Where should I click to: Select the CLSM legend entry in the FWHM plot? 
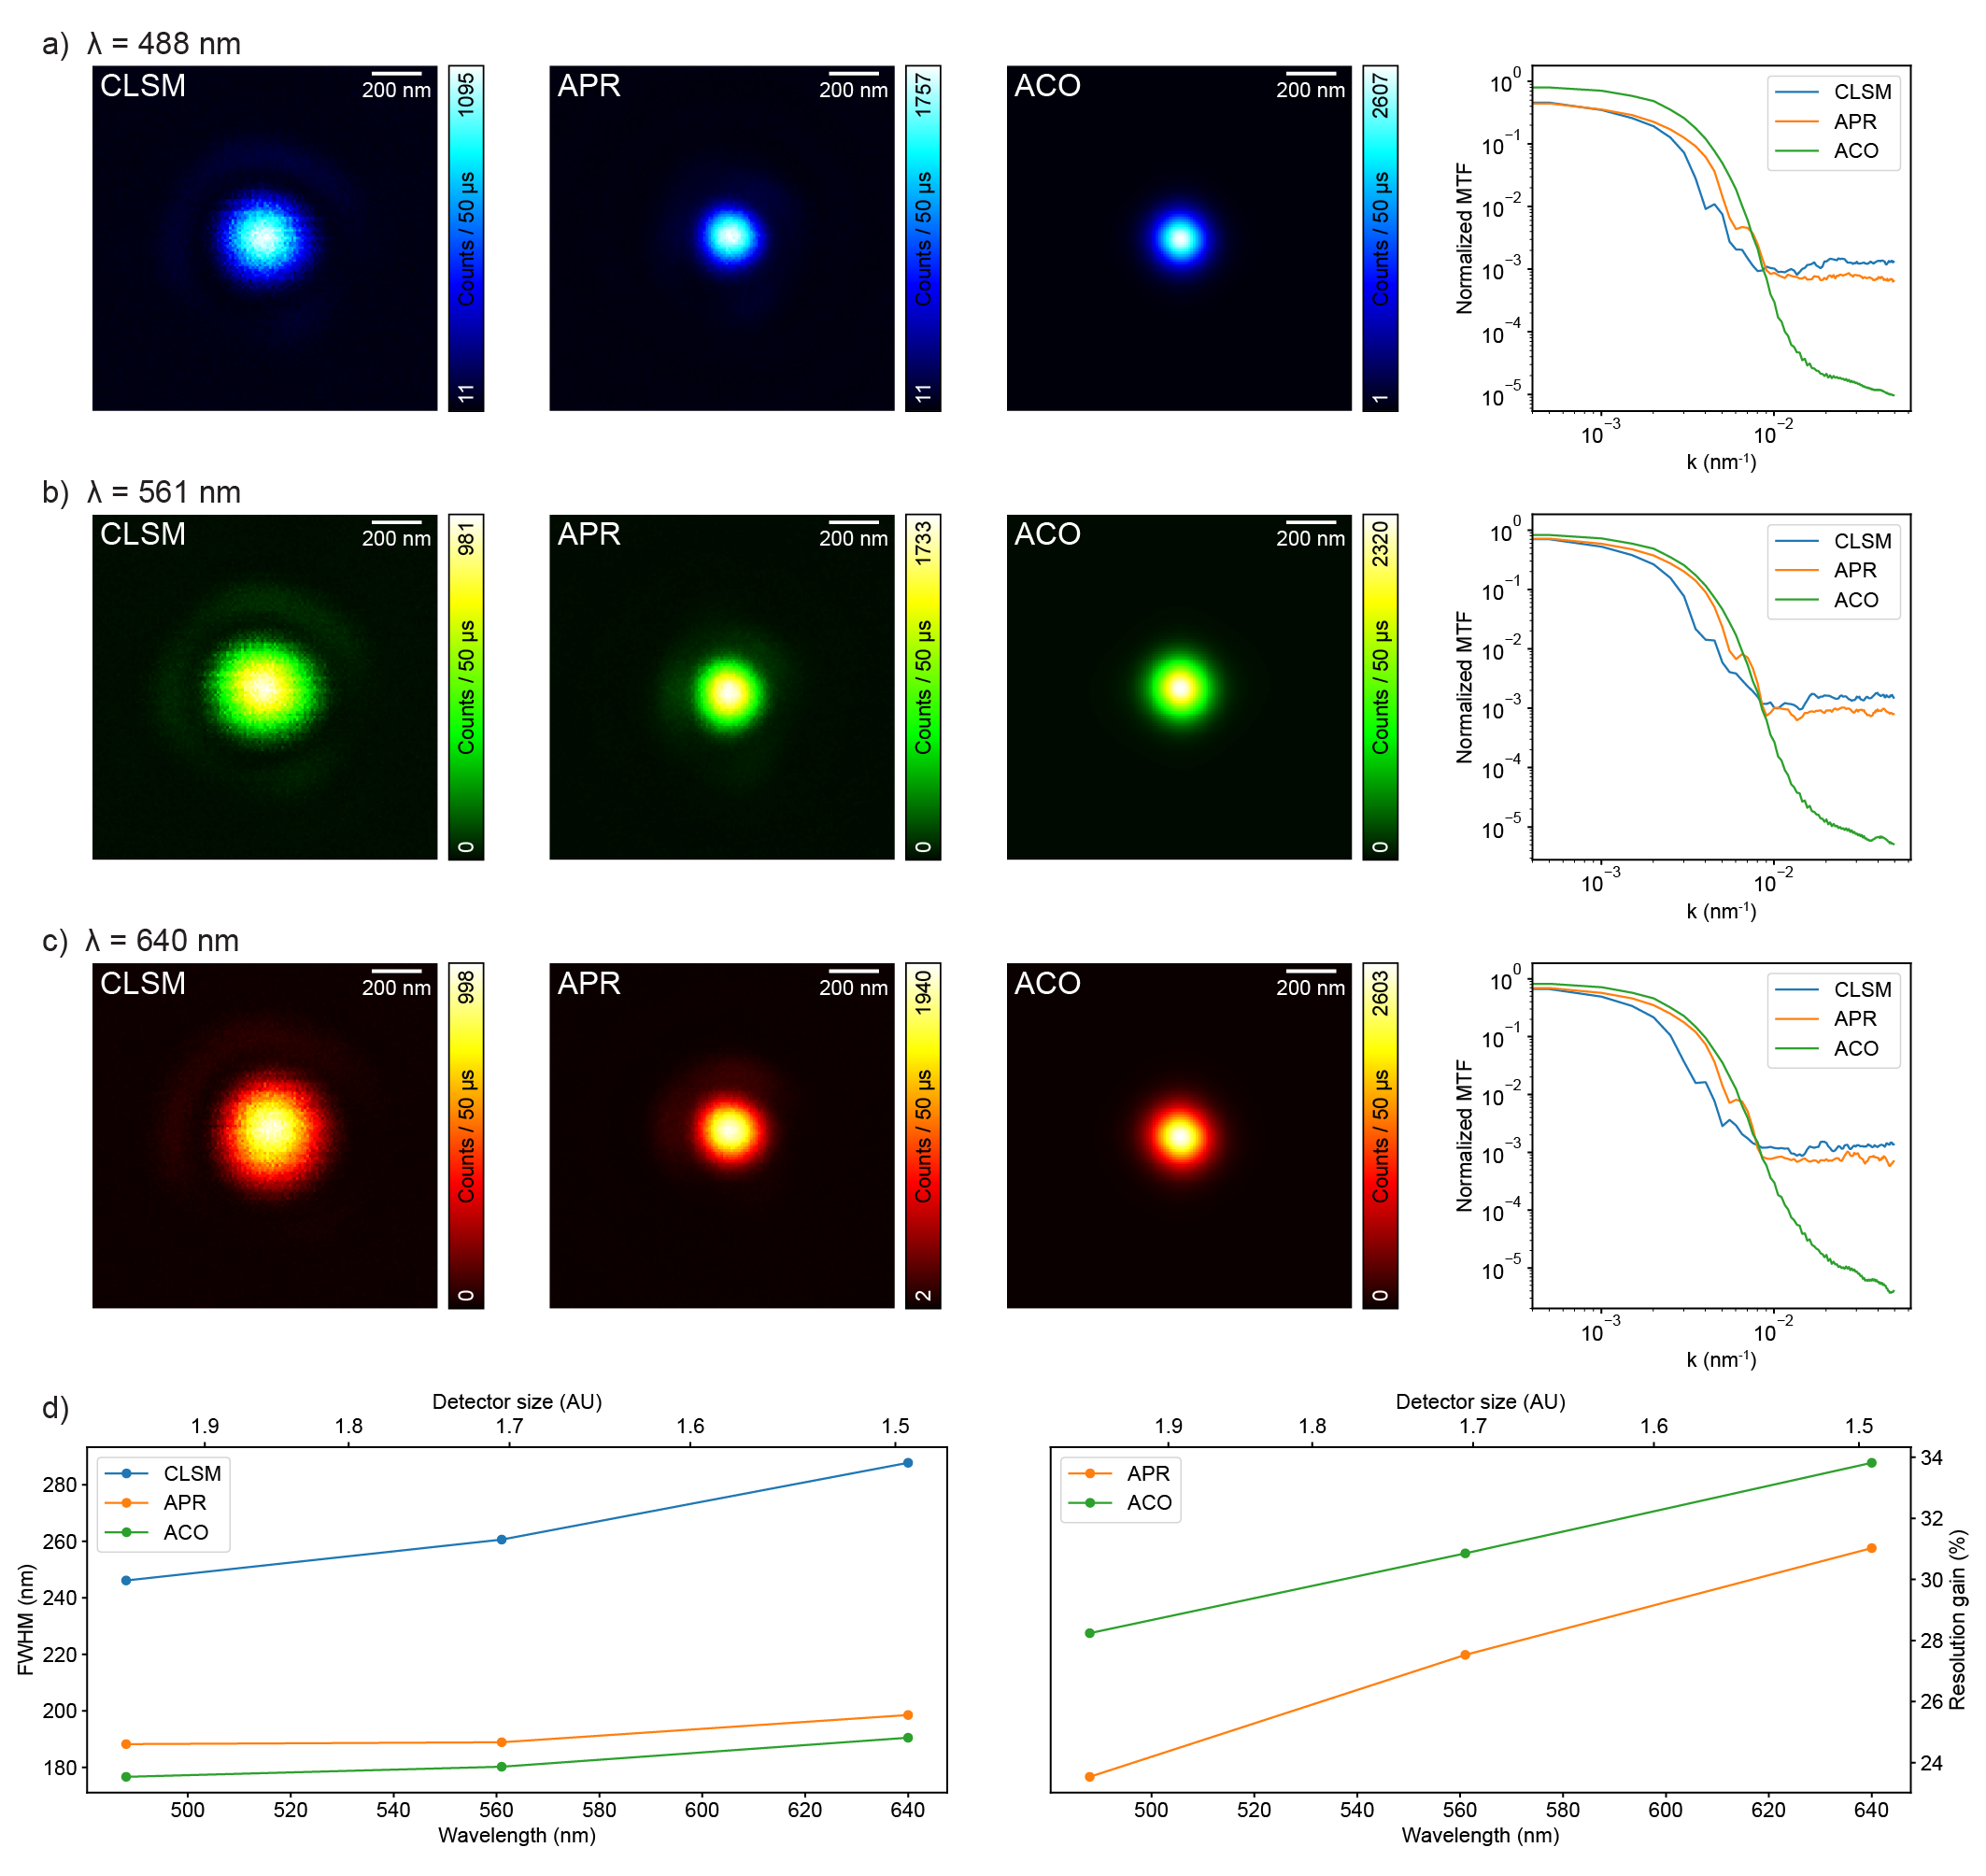coord(163,1473)
